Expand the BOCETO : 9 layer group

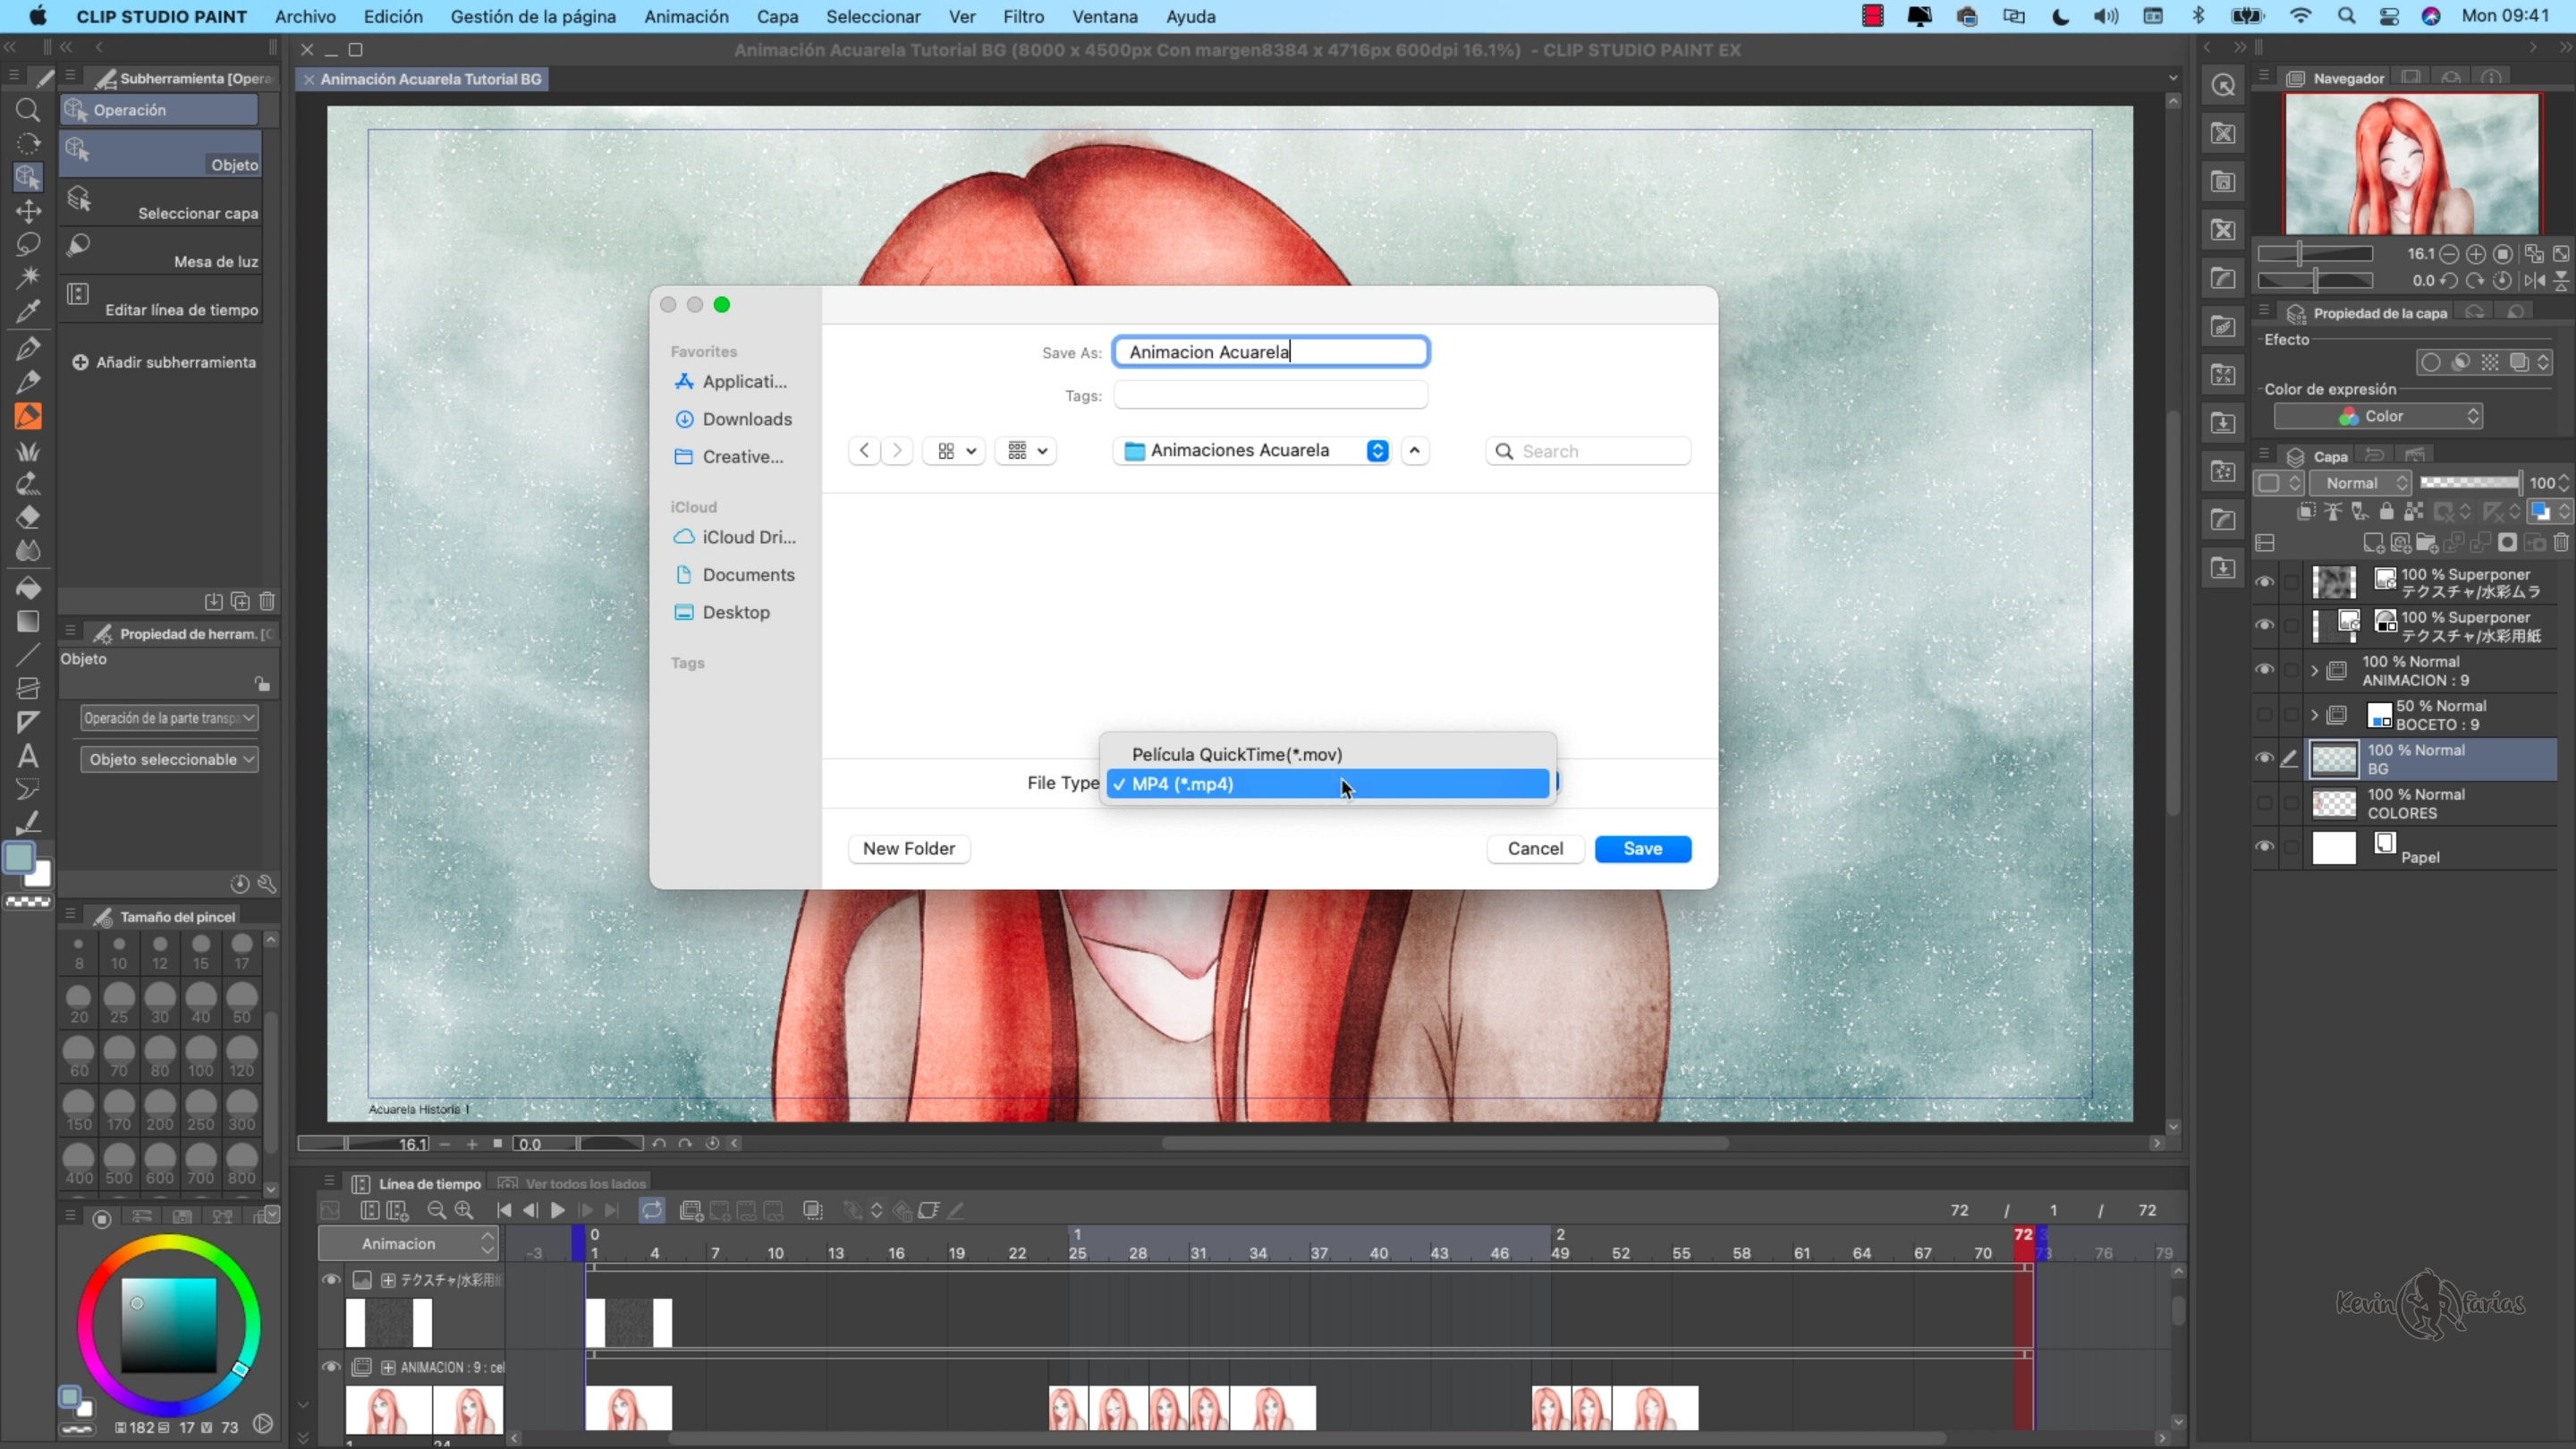2315,715
